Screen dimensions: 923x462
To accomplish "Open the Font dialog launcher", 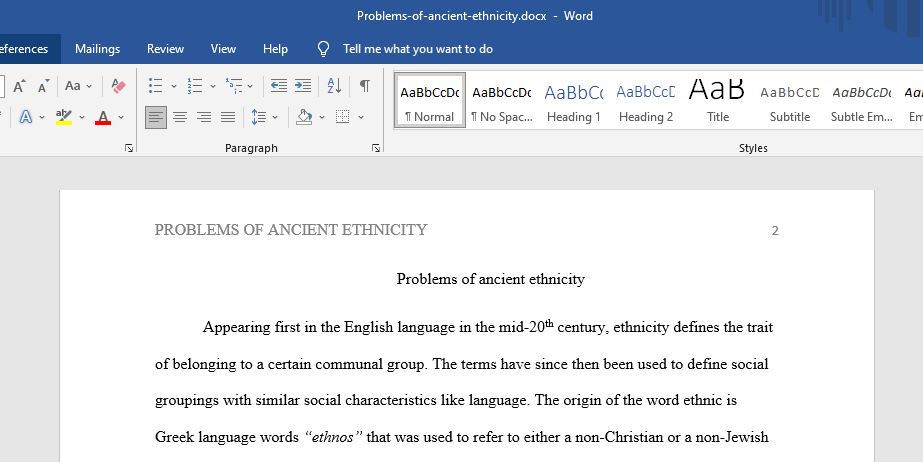I will tap(129, 148).
